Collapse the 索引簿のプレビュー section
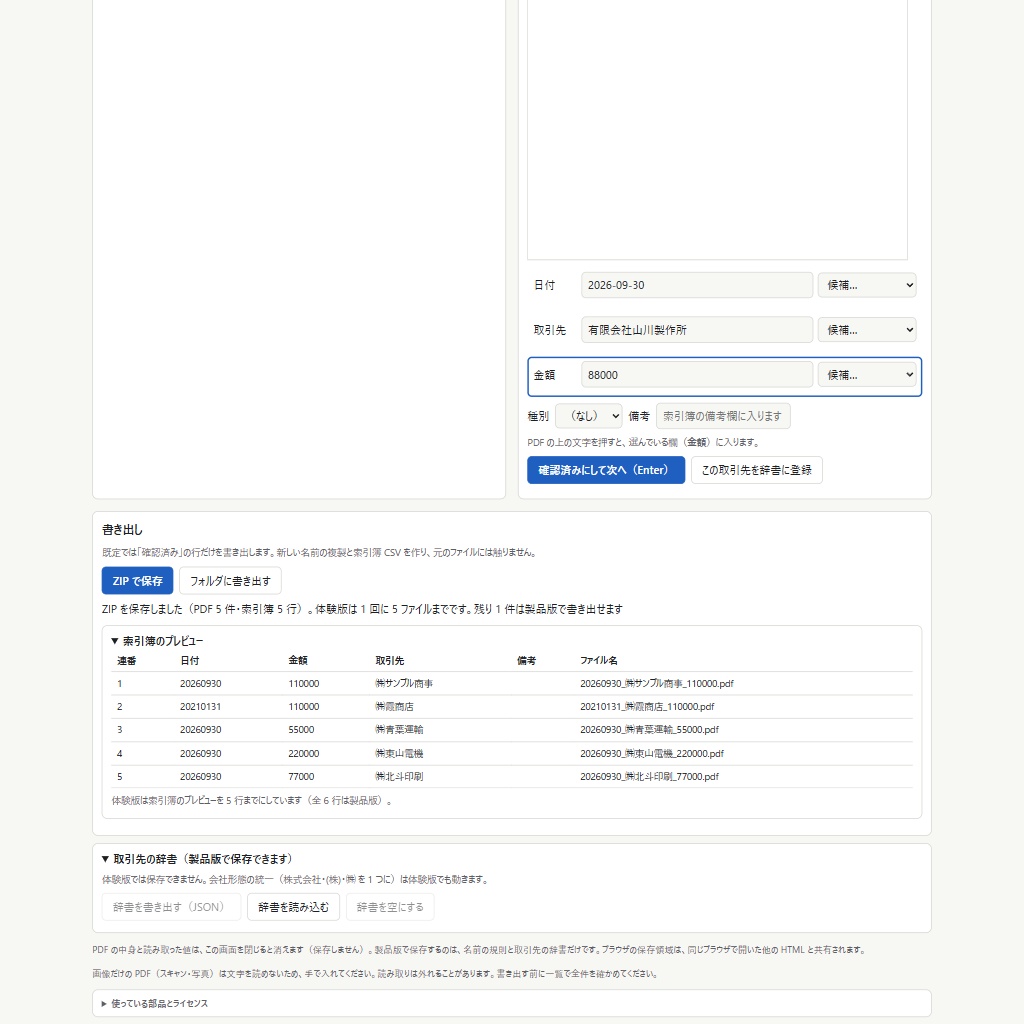 point(157,641)
